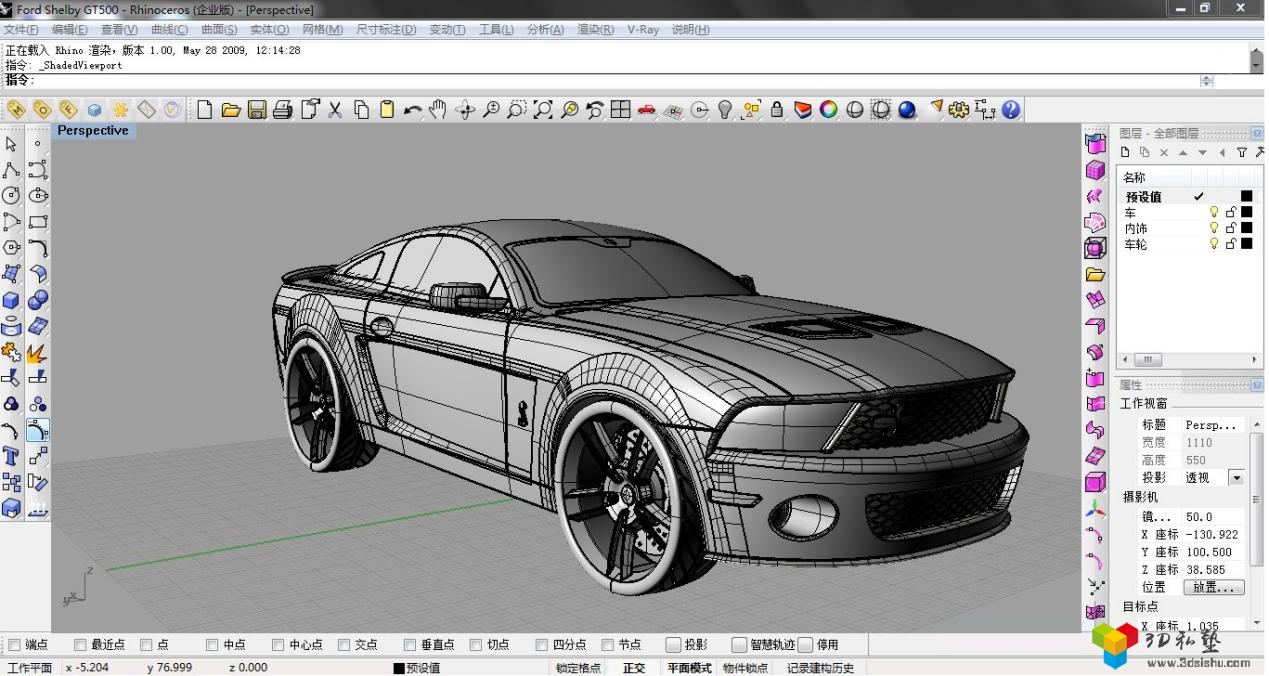This screenshot has height=676, width=1269.
Task: Toggle visibility bulb of 内饰 layer
Action: [1214, 228]
